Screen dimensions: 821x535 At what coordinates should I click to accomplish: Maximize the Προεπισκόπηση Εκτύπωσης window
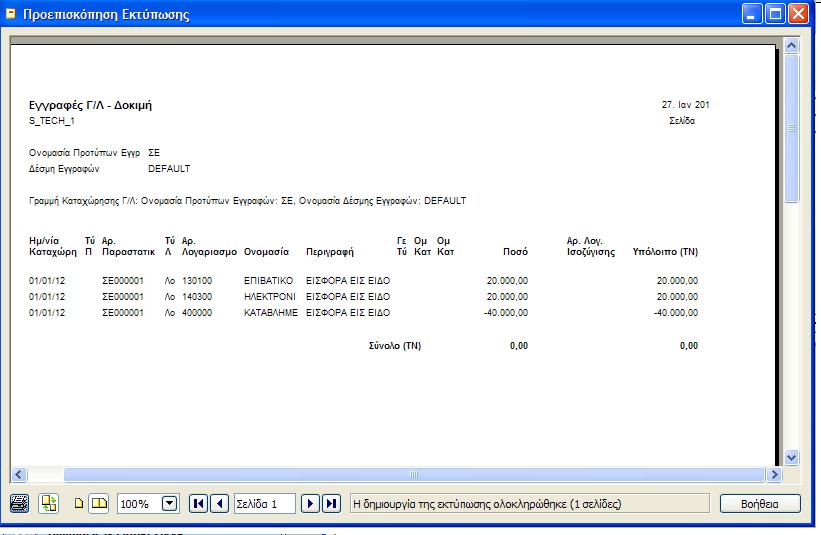[775, 14]
